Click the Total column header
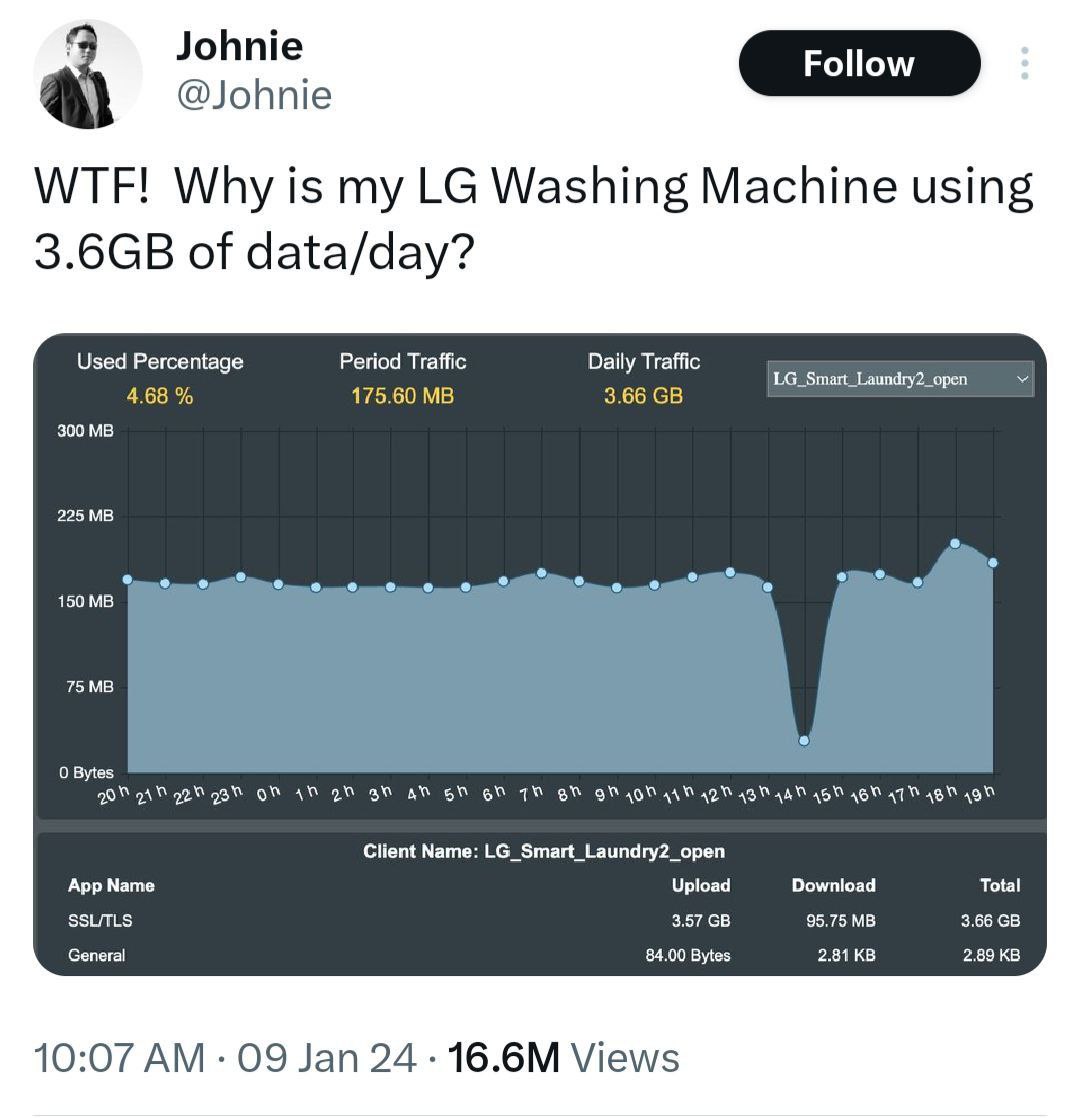 click(999, 885)
